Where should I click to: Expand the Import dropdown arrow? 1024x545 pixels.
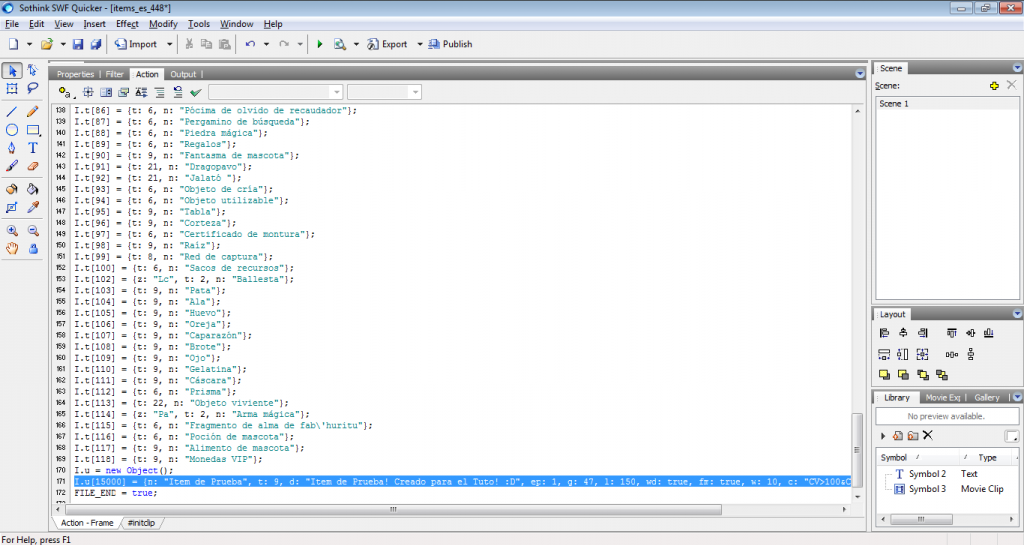(169, 44)
